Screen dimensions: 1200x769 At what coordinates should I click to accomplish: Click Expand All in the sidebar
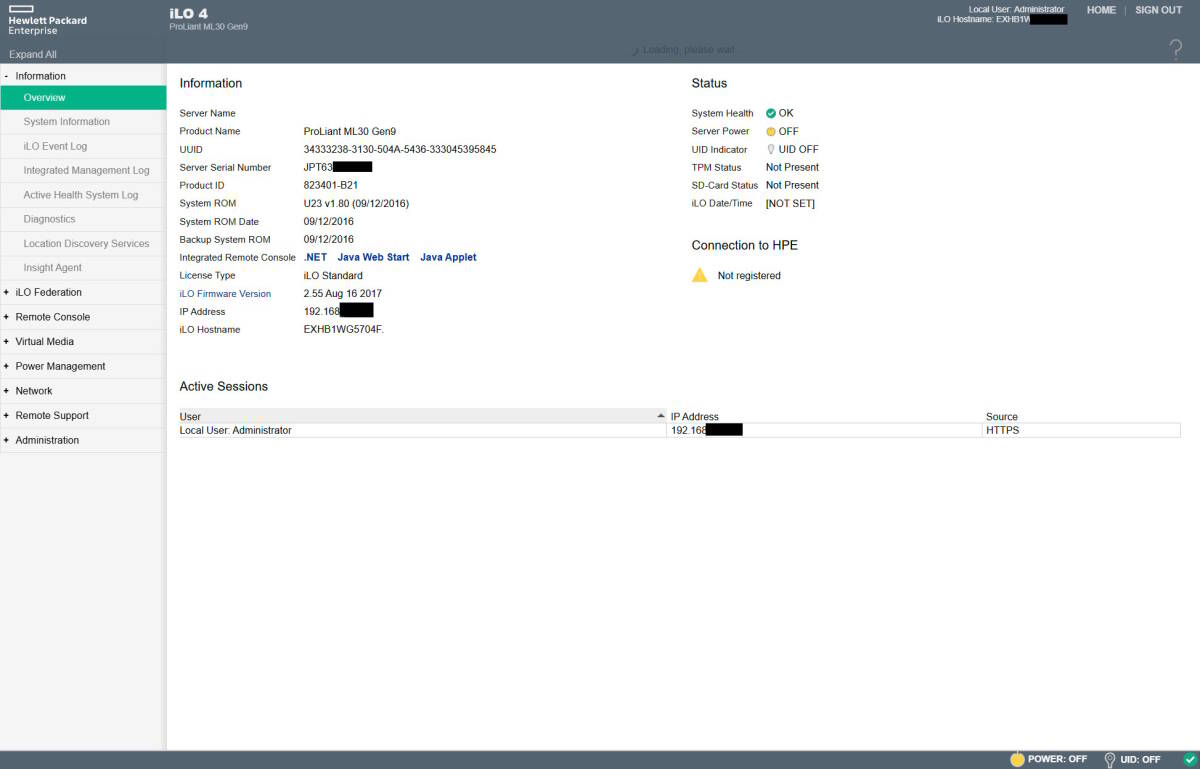click(33, 55)
